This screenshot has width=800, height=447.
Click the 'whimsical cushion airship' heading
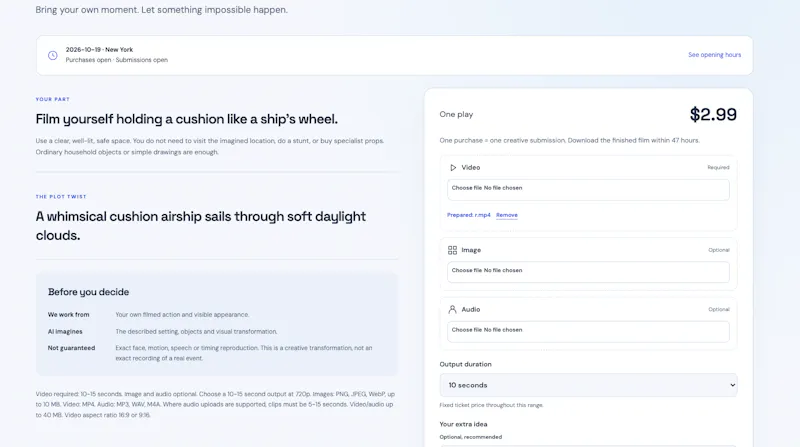201,226
